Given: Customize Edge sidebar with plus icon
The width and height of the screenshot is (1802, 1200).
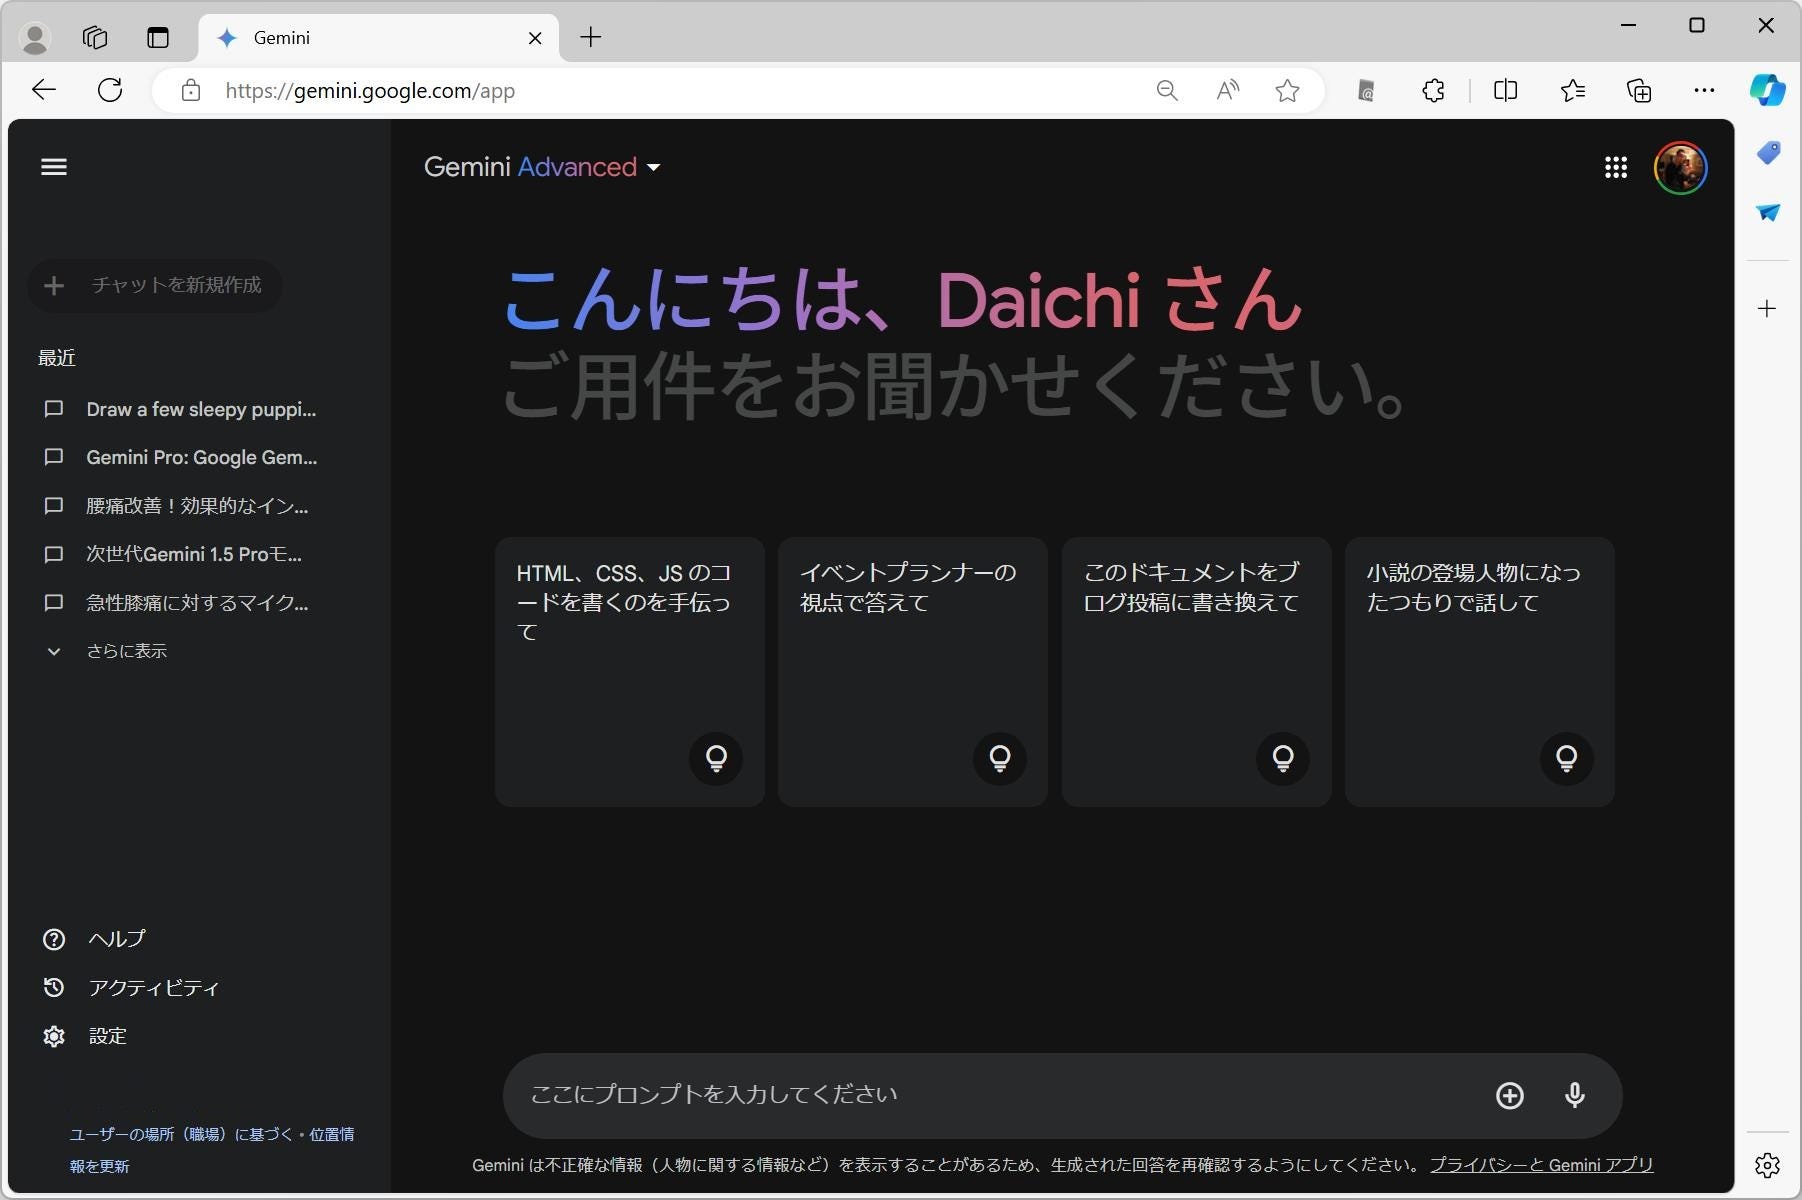Looking at the screenshot, I should click(1767, 309).
